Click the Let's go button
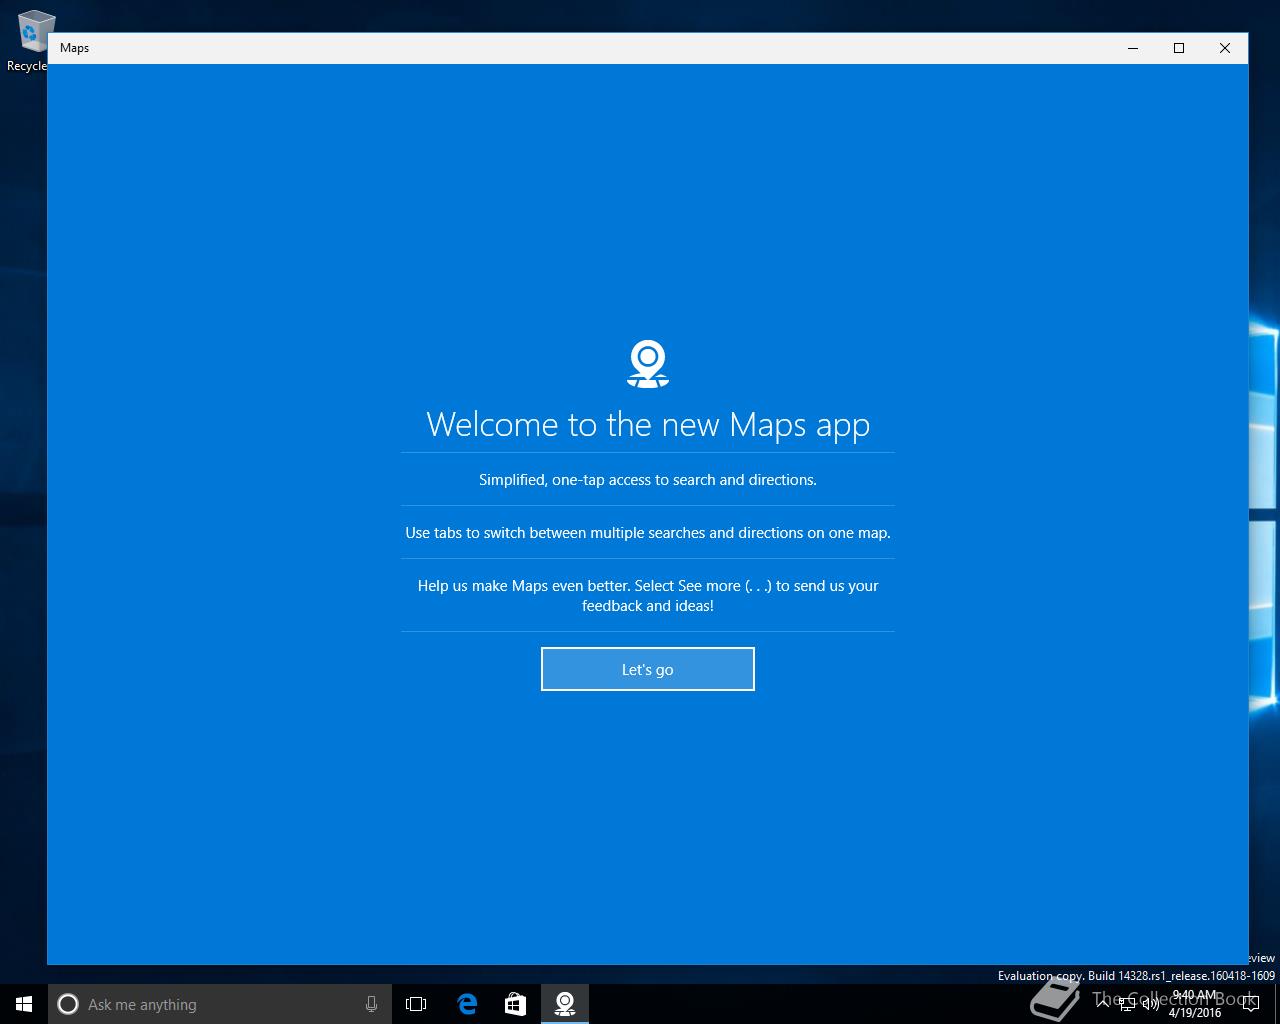The image size is (1280, 1024). [647, 669]
